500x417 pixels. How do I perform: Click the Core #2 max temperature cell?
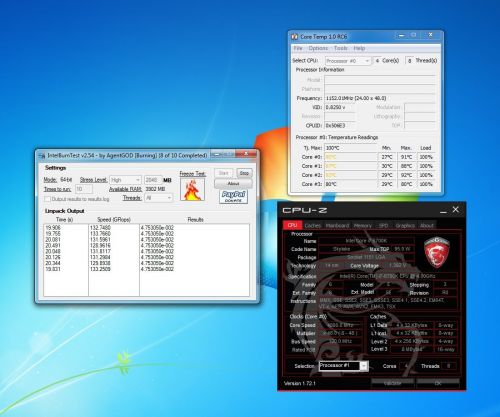[406, 175]
